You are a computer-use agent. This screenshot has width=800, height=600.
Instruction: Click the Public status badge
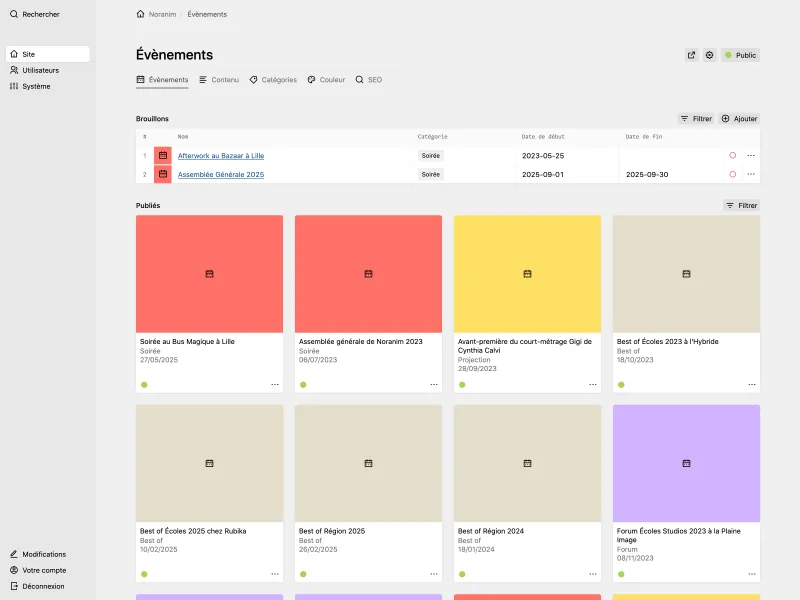coord(741,55)
